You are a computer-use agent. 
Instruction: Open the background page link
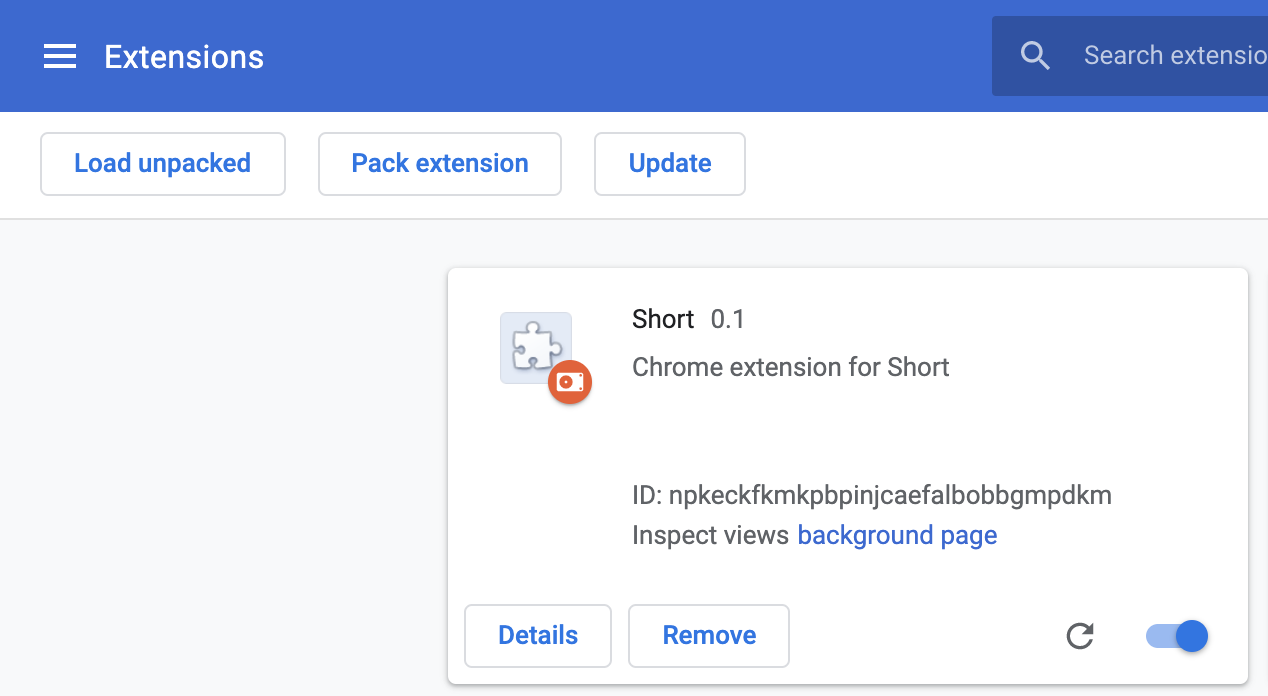pos(897,536)
